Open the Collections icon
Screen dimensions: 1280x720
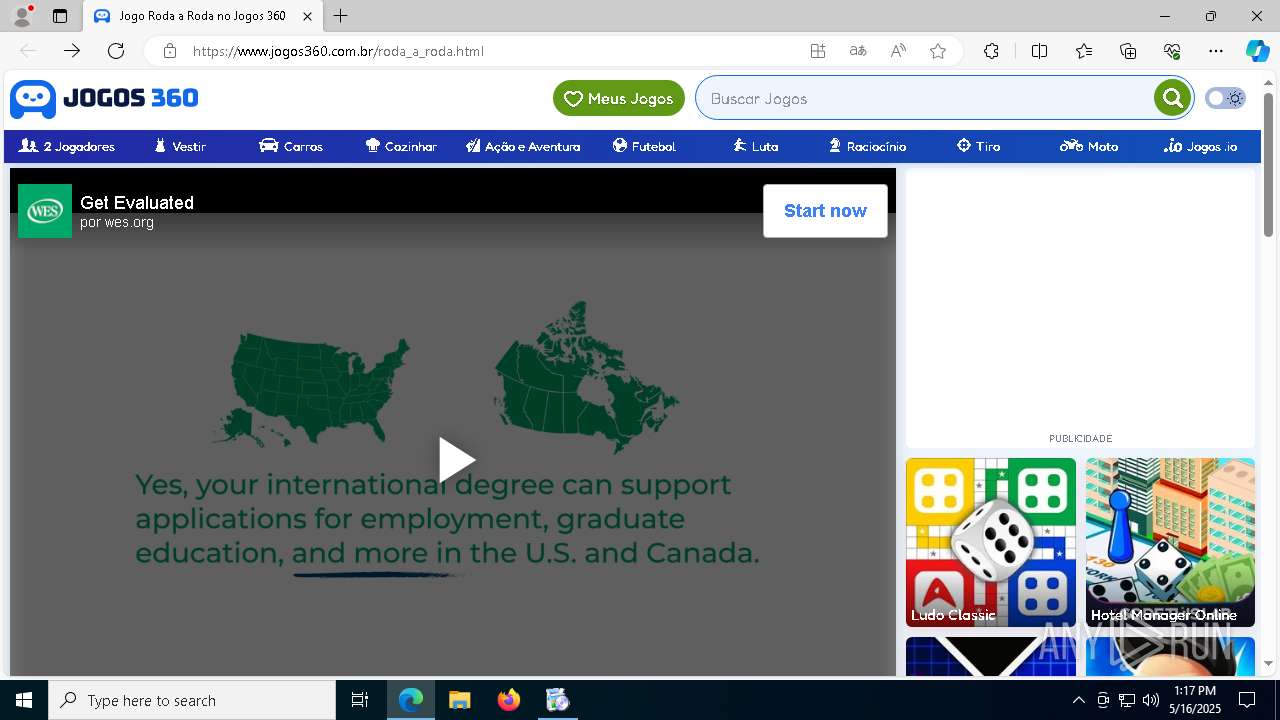(1128, 51)
